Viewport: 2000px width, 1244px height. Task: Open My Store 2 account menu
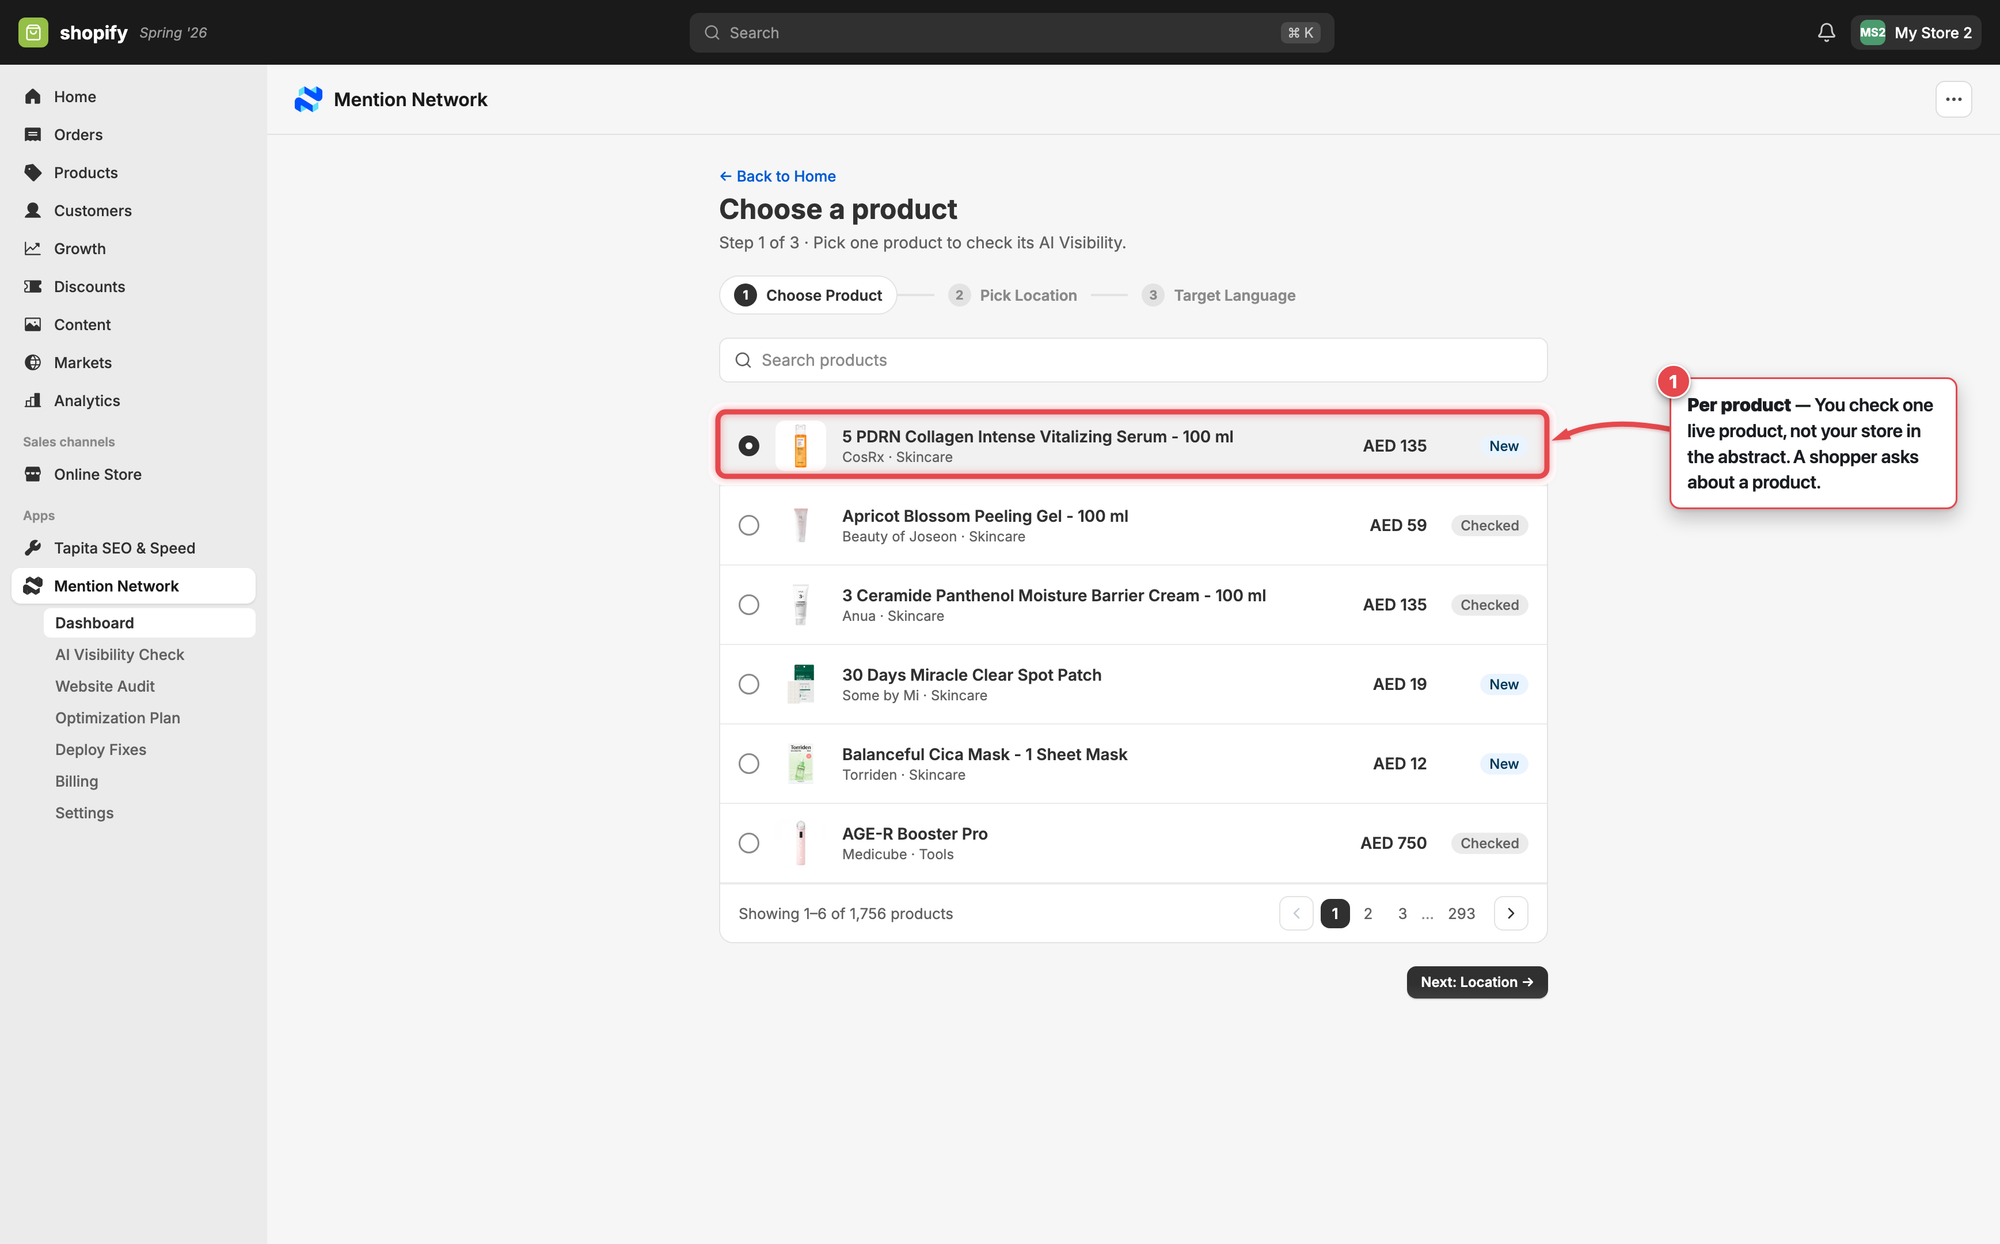(x=1915, y=32)
